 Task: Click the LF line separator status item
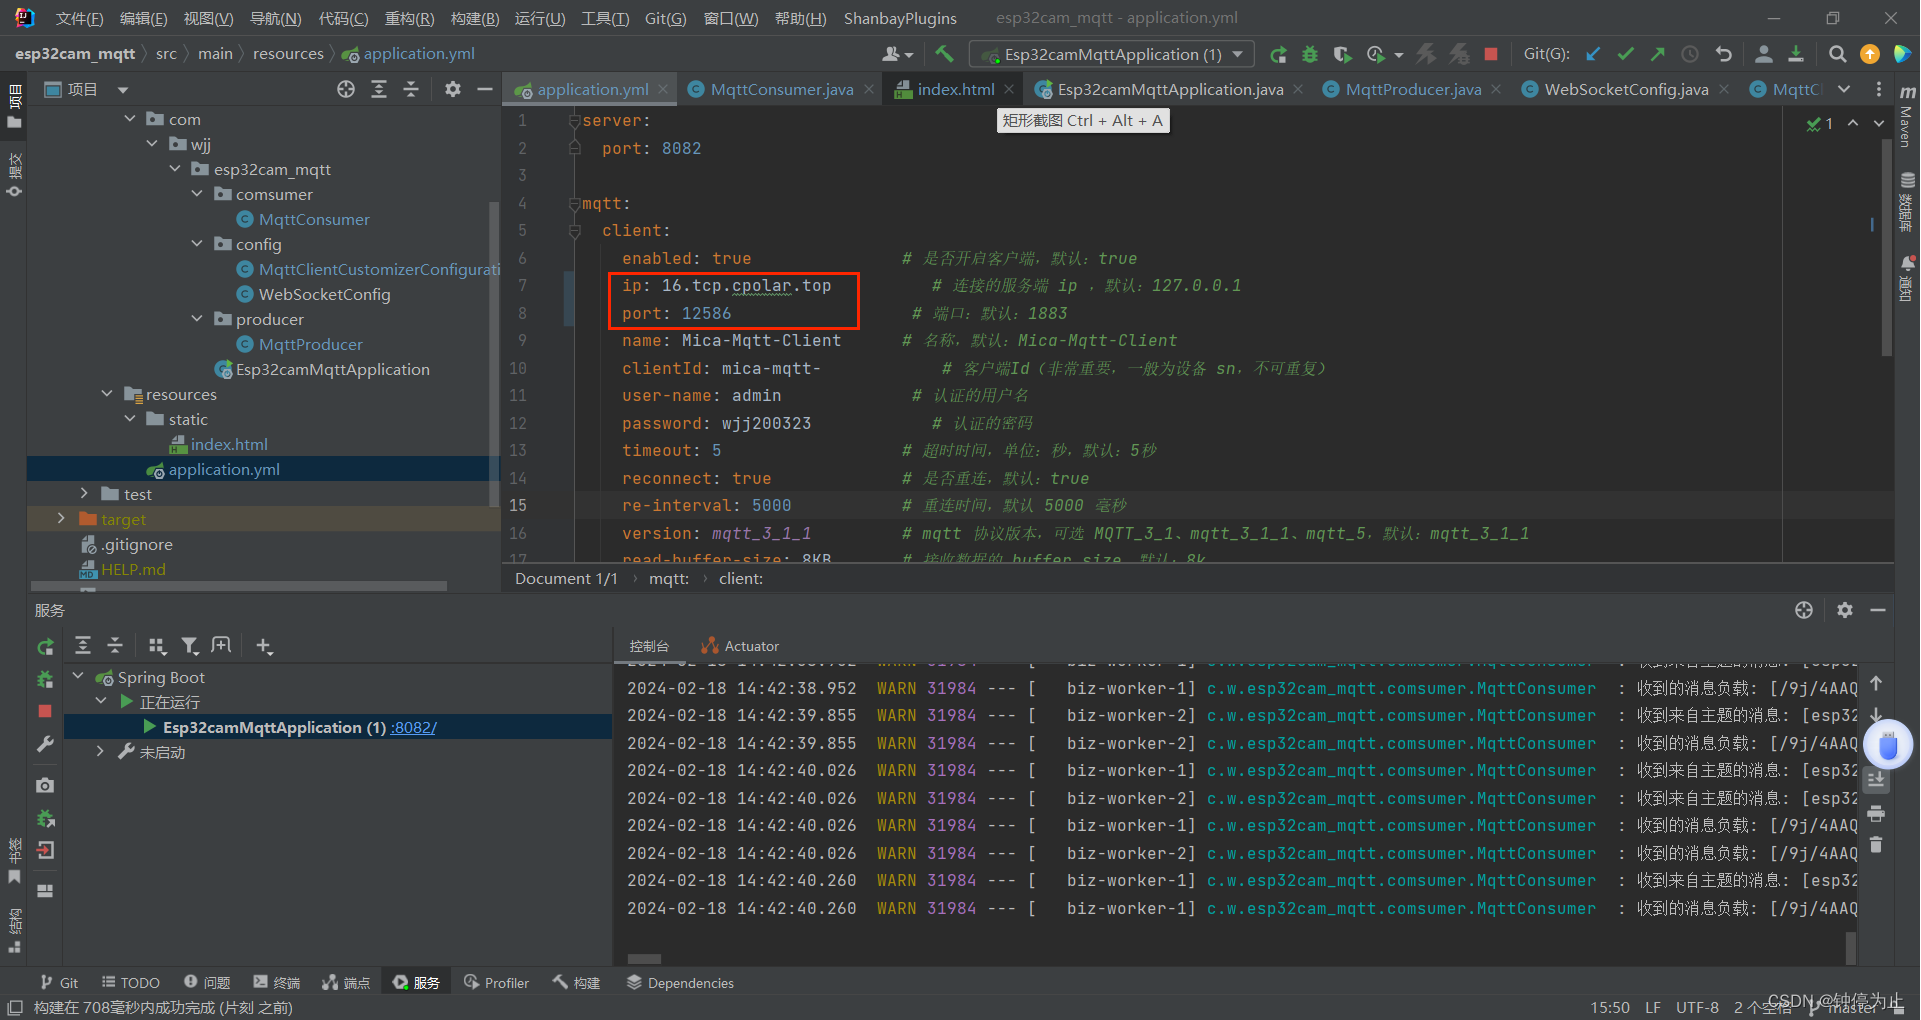1653,1007
